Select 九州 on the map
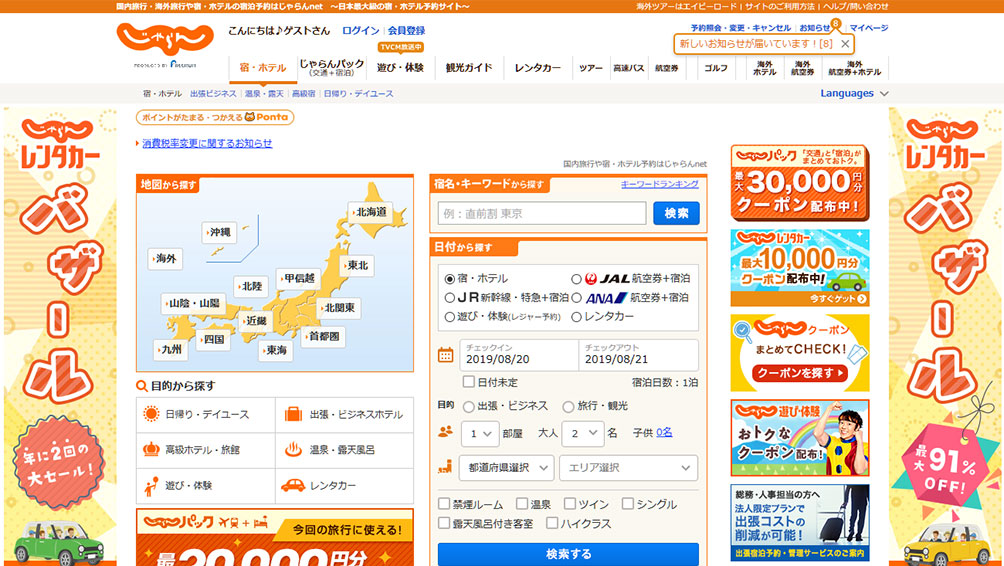This screenshot has height=566, width=1004. coord(170,350)
